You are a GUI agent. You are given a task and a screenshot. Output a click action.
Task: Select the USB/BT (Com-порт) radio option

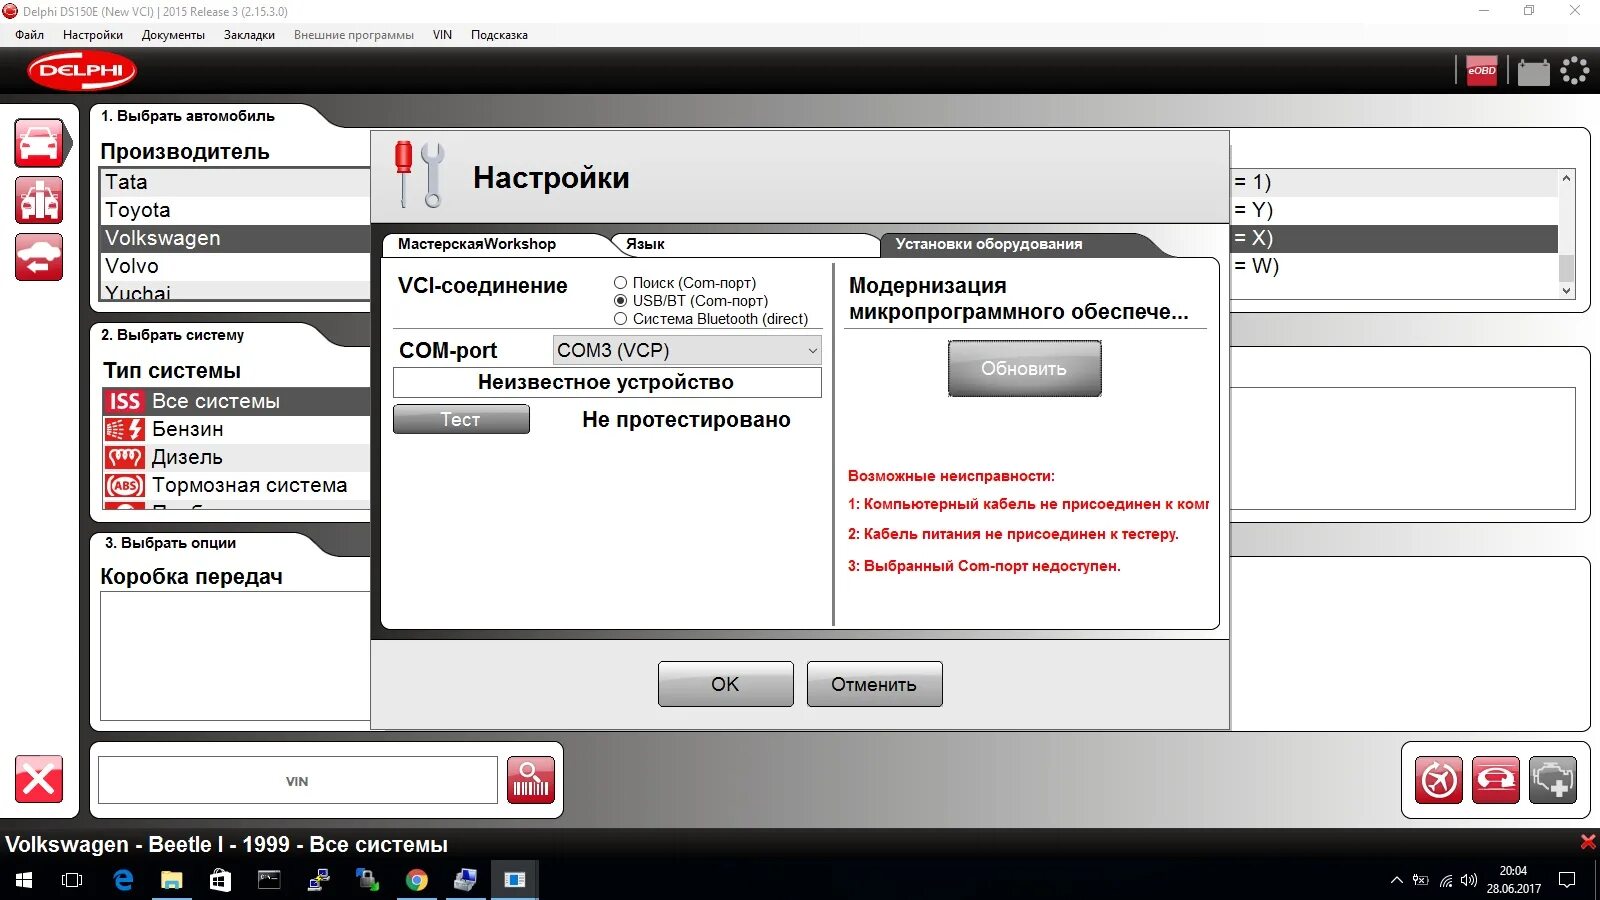coord(621,301)
